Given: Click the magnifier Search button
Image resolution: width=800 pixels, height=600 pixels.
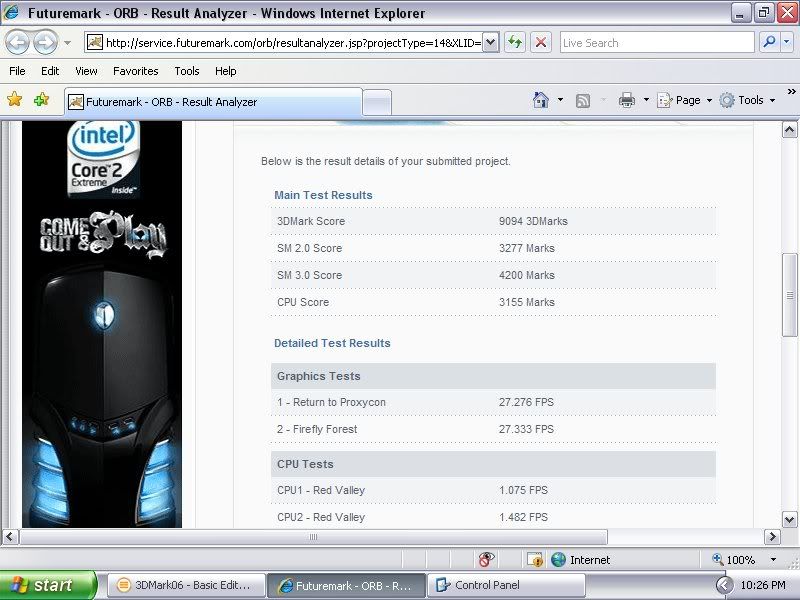Looking at the screenshot, I should pos(769,42).
